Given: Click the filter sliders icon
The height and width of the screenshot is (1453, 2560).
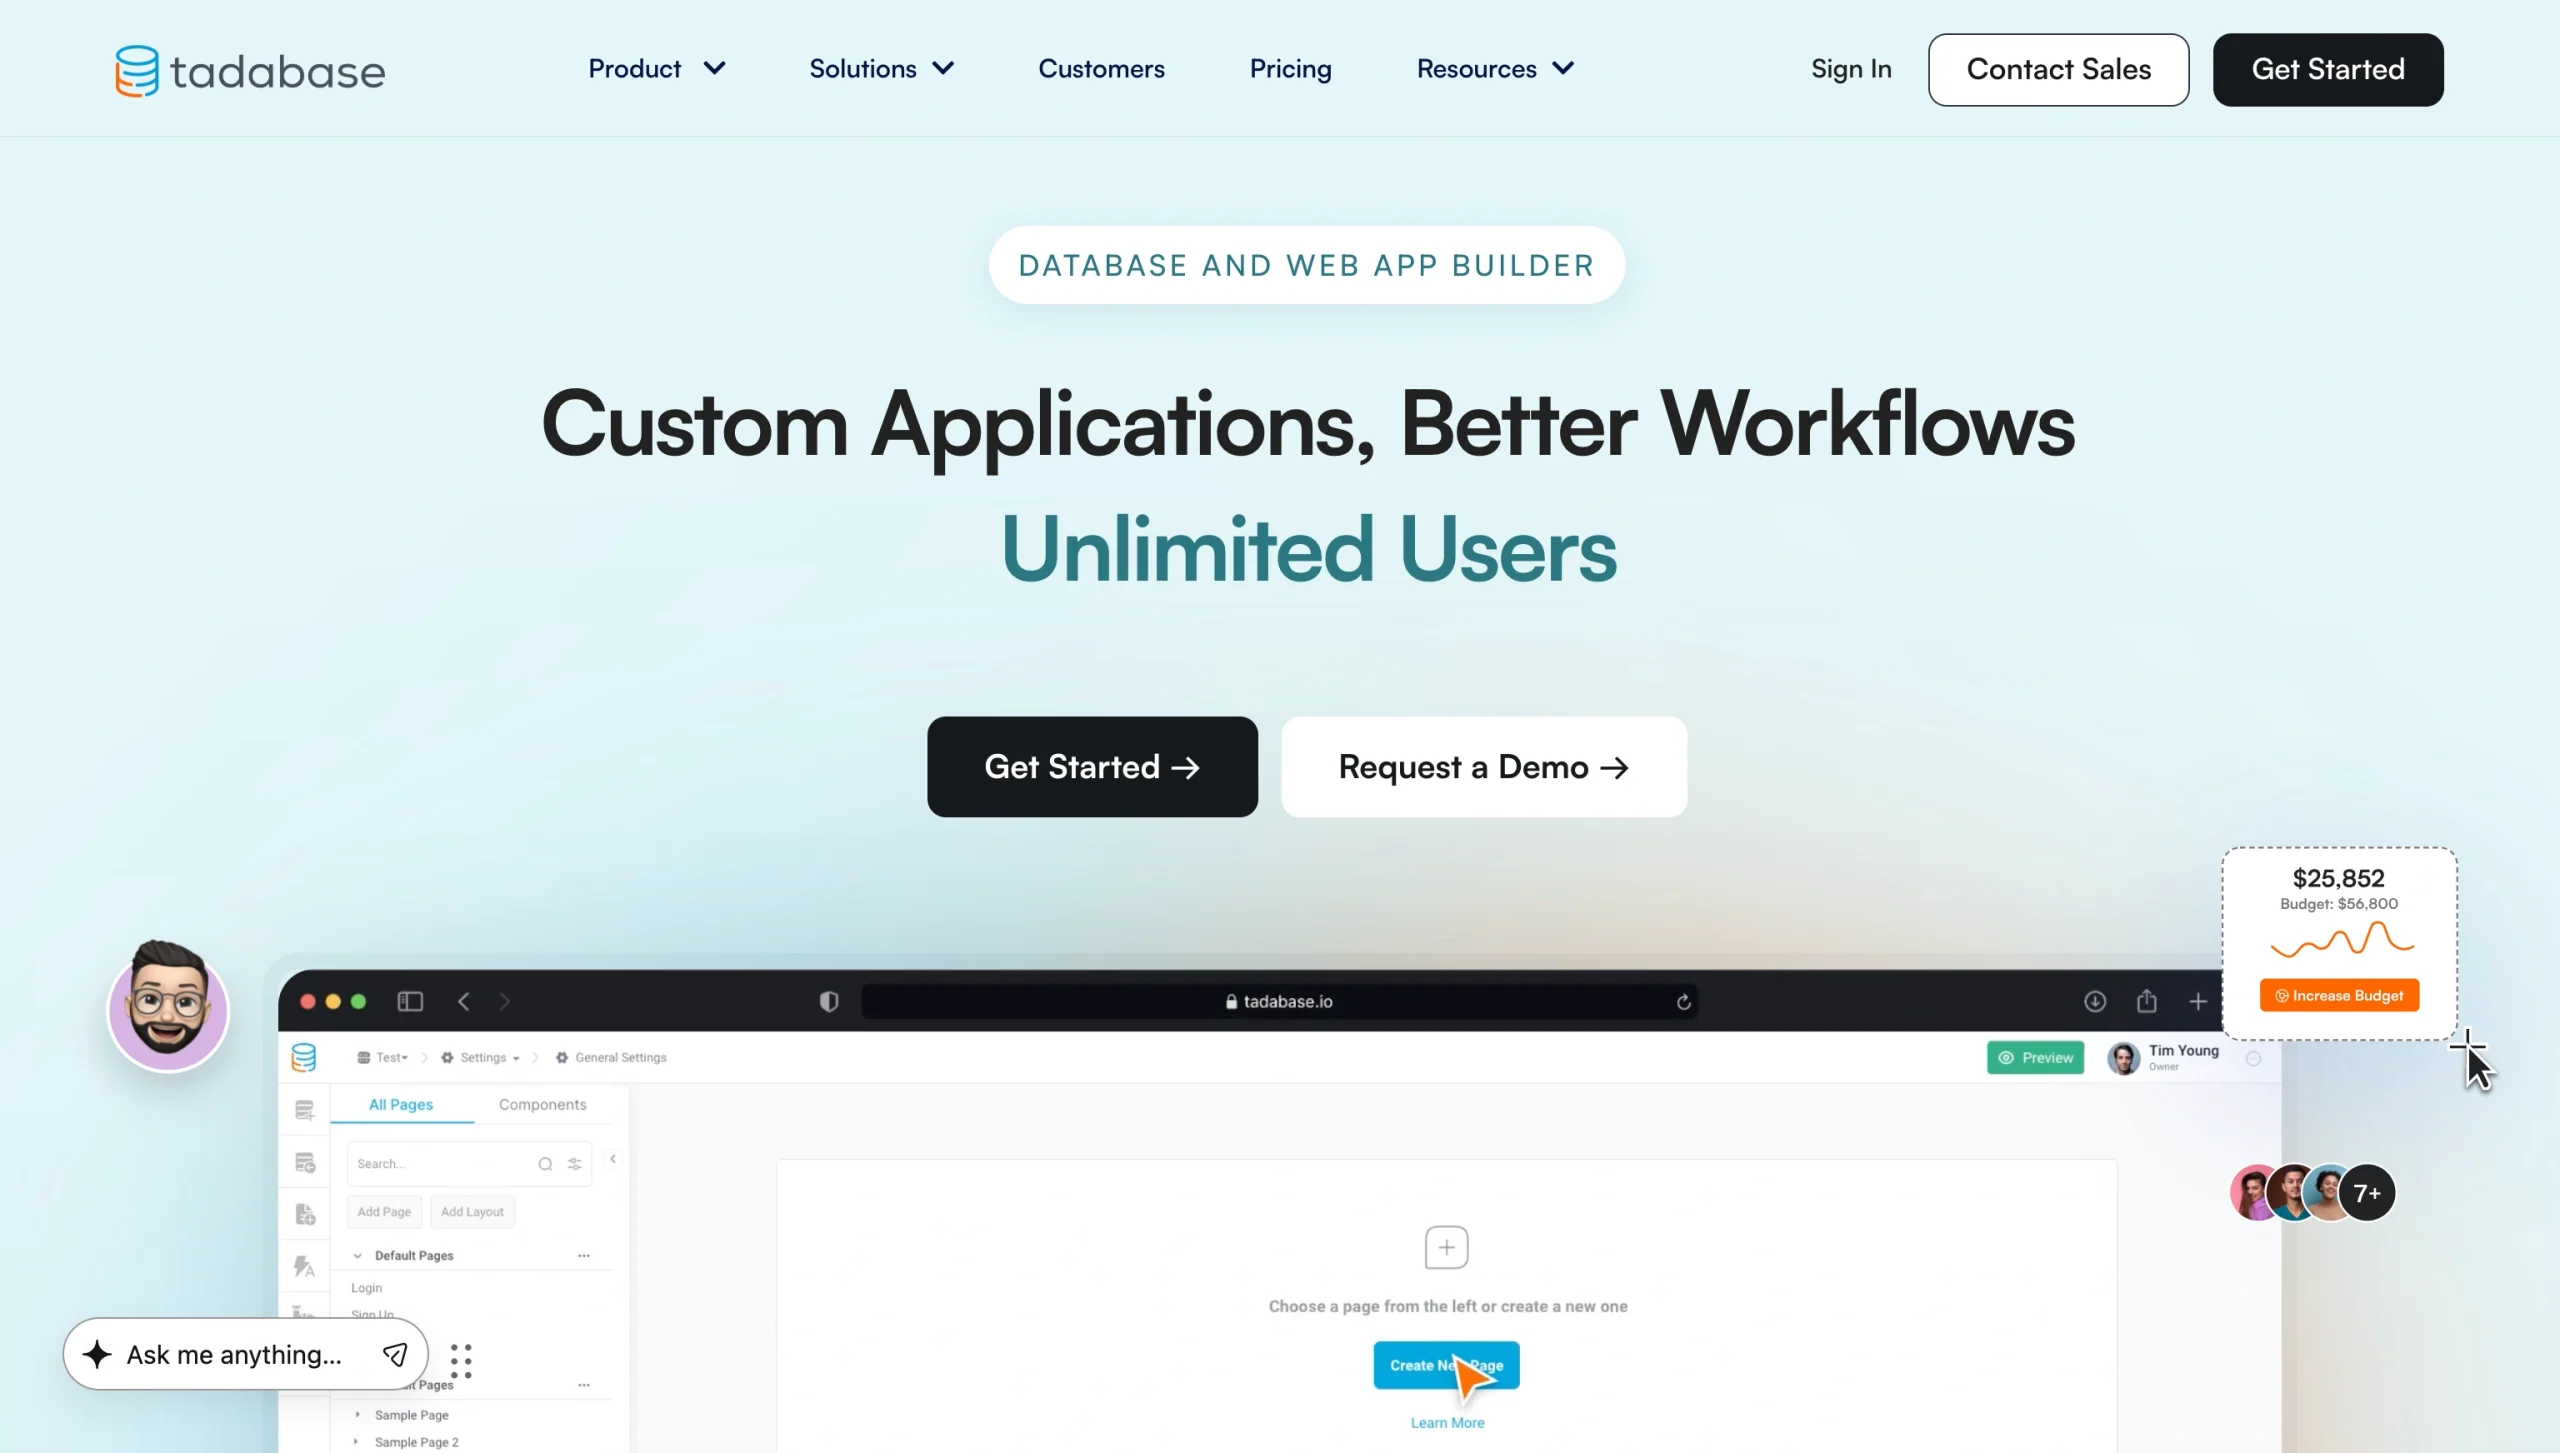Looking at the screenshot, I should point(575,1164).
